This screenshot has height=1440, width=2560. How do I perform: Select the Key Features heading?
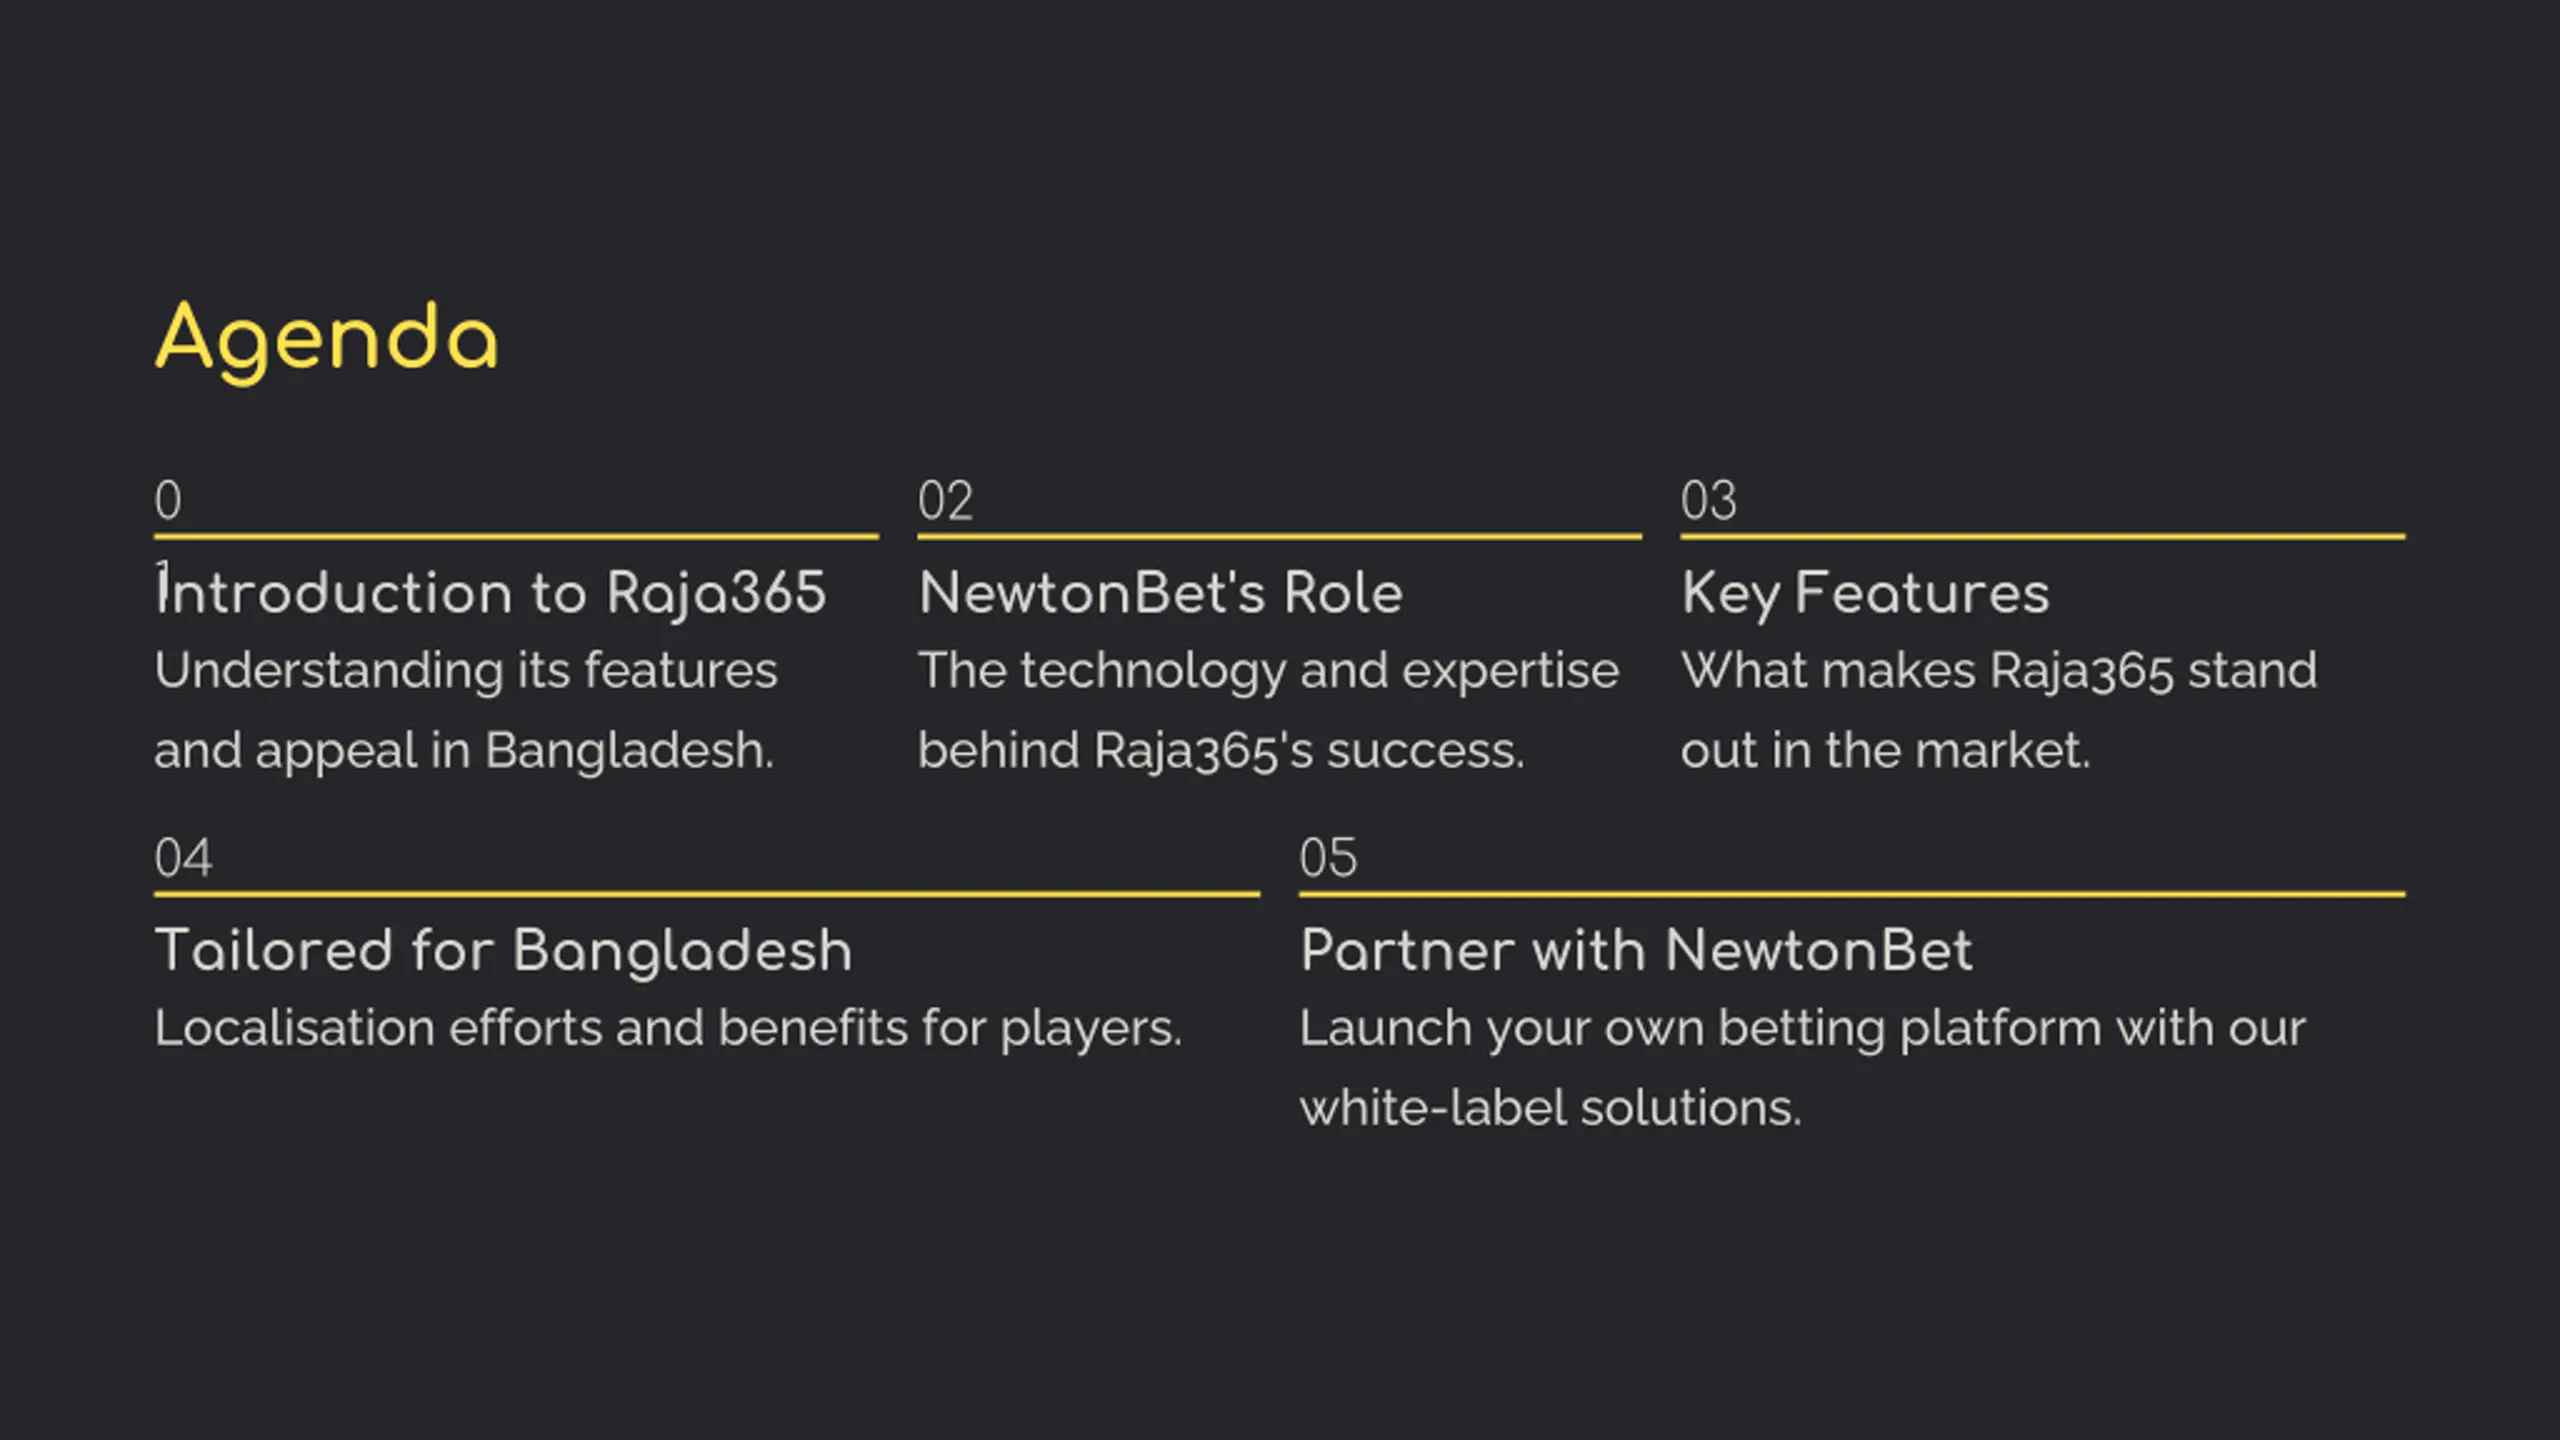(x=1865, y=594)
